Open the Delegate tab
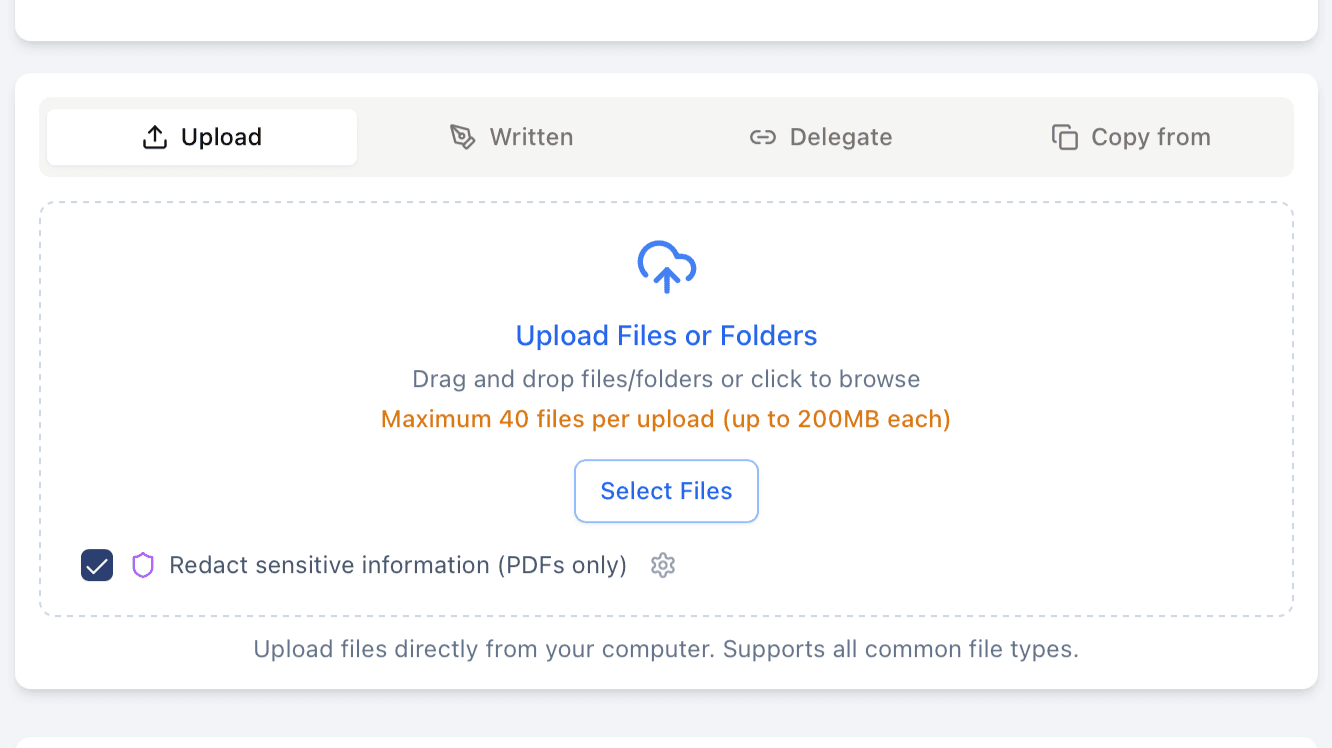This screenshot has height=748, width=1332. click(820, 136)
